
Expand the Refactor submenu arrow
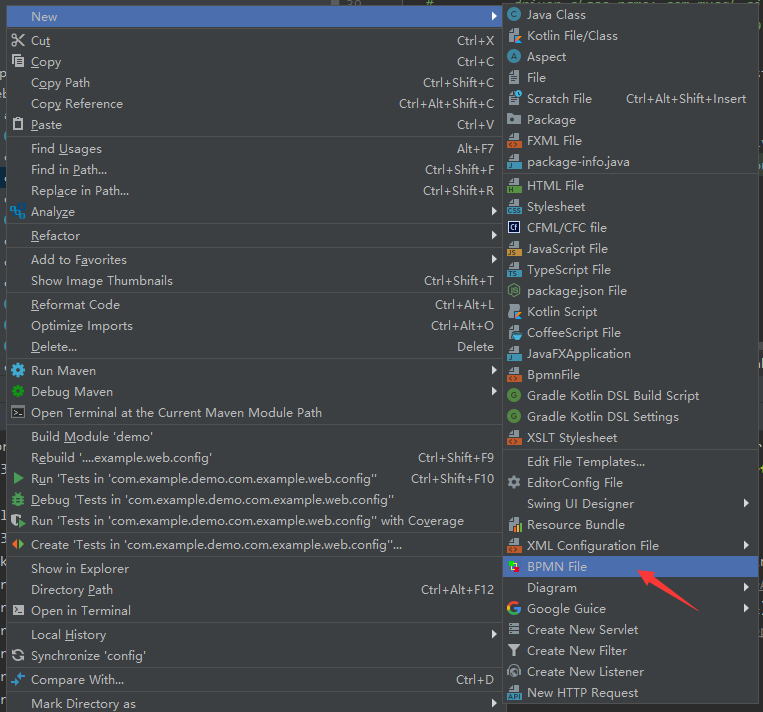click(494, 235)
